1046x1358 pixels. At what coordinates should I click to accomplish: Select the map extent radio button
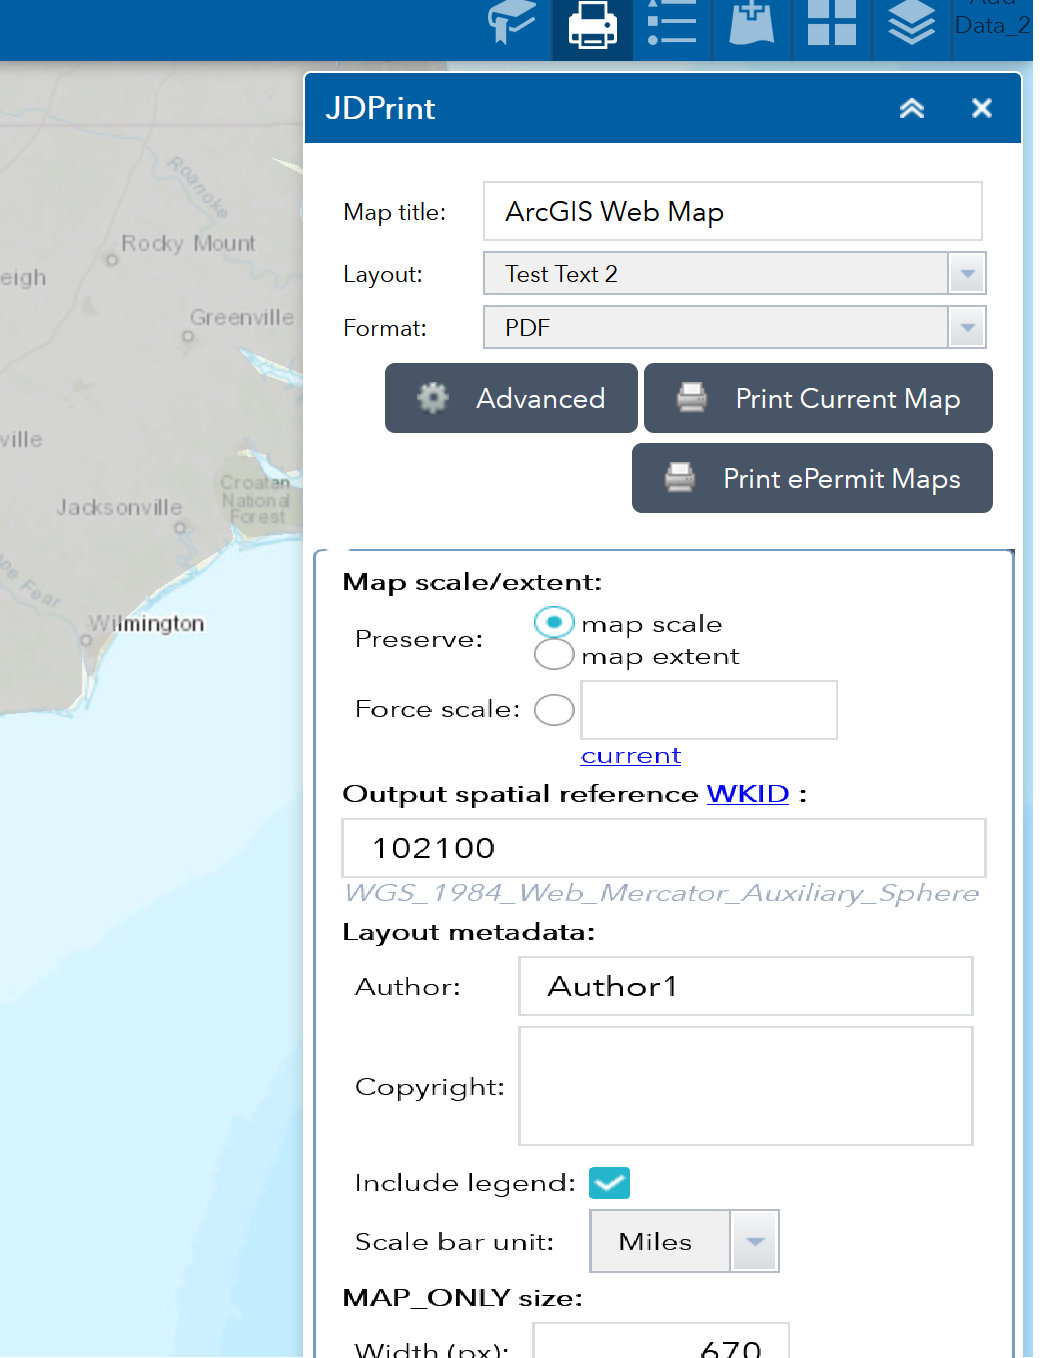[554, 654]
